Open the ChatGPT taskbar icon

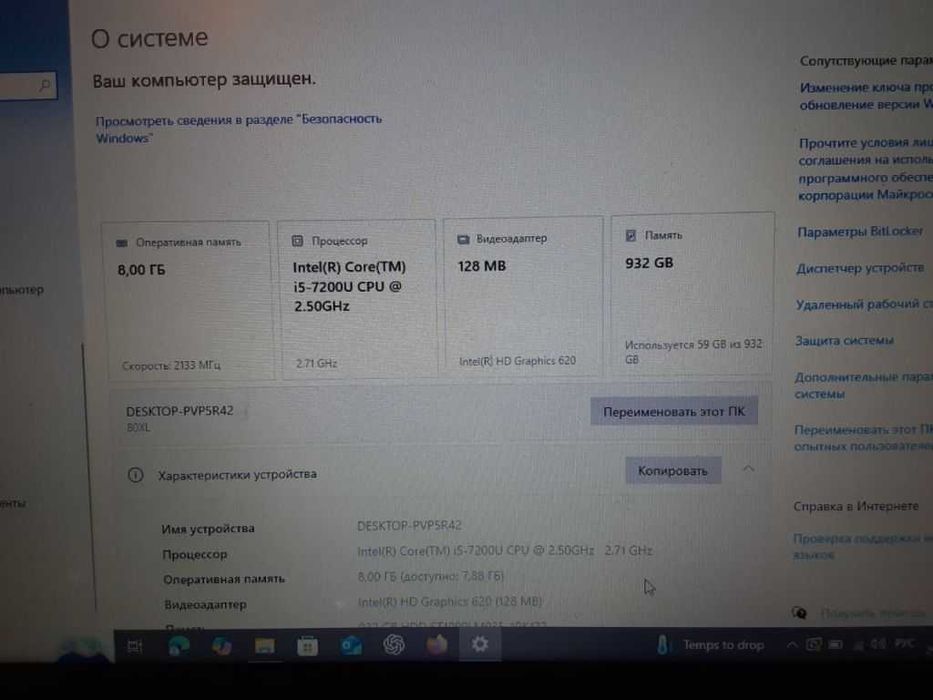pyautogui.click(x=394, y=645)
